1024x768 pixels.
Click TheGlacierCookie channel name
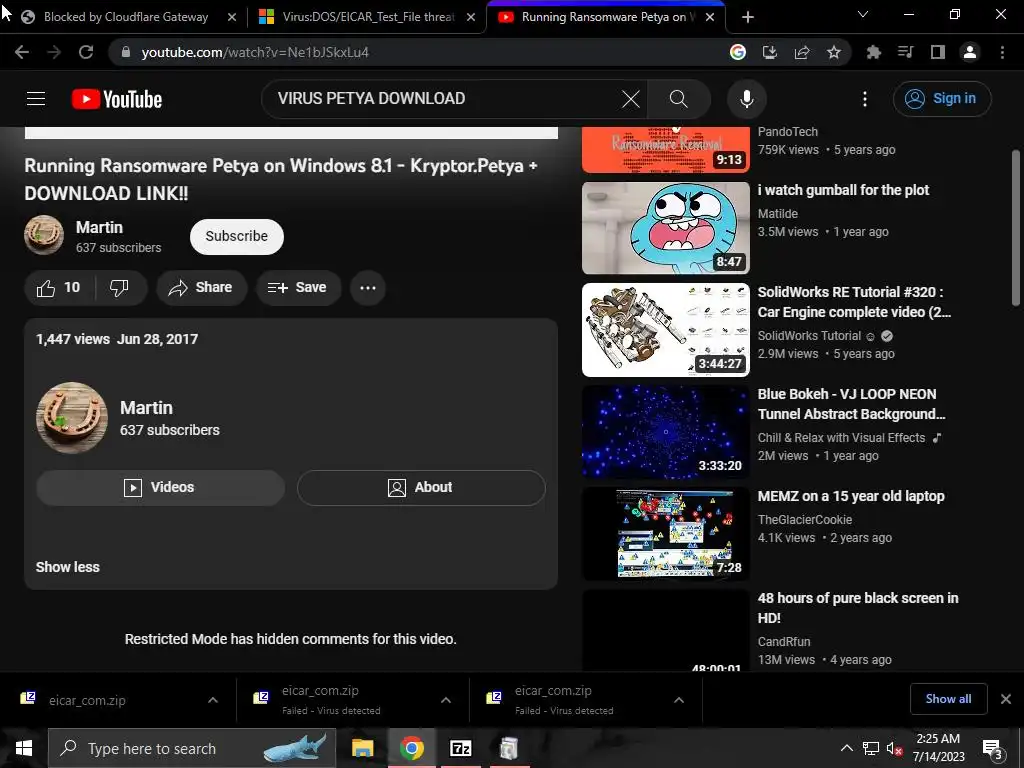[805, 520]
